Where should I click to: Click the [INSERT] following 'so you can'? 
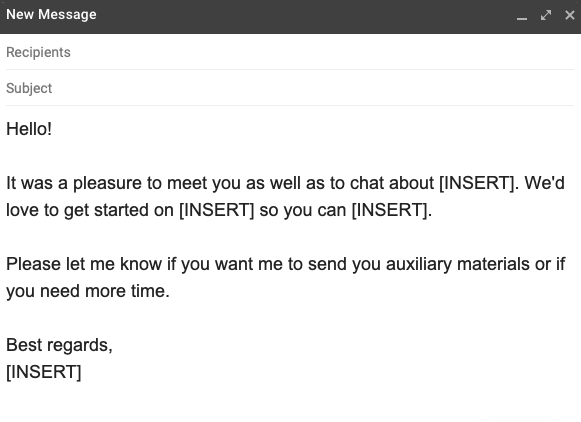click(391, 210)
